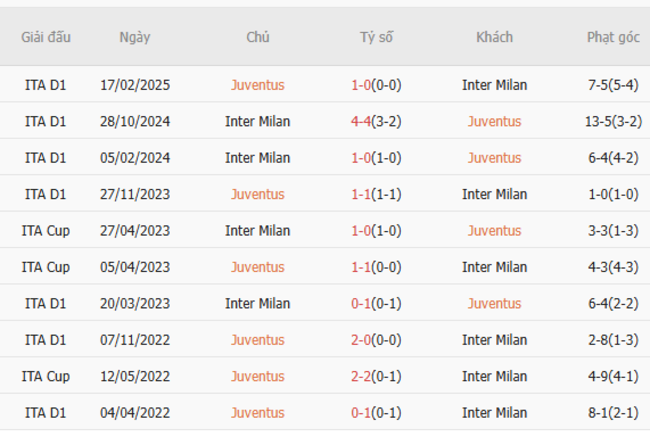Click ITA Cup label for 05/04/2023 match

[x=46, y=267]
